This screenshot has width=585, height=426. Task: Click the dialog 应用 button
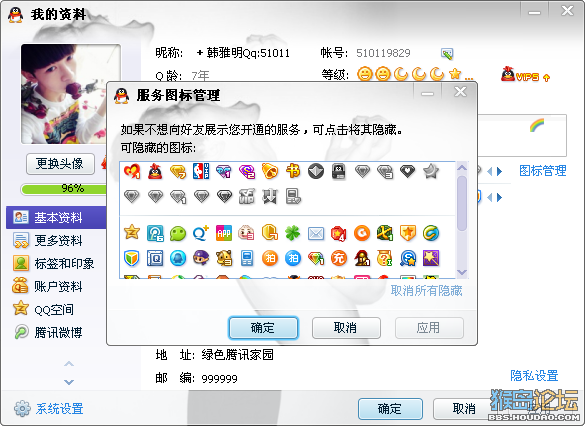[429, 328]
